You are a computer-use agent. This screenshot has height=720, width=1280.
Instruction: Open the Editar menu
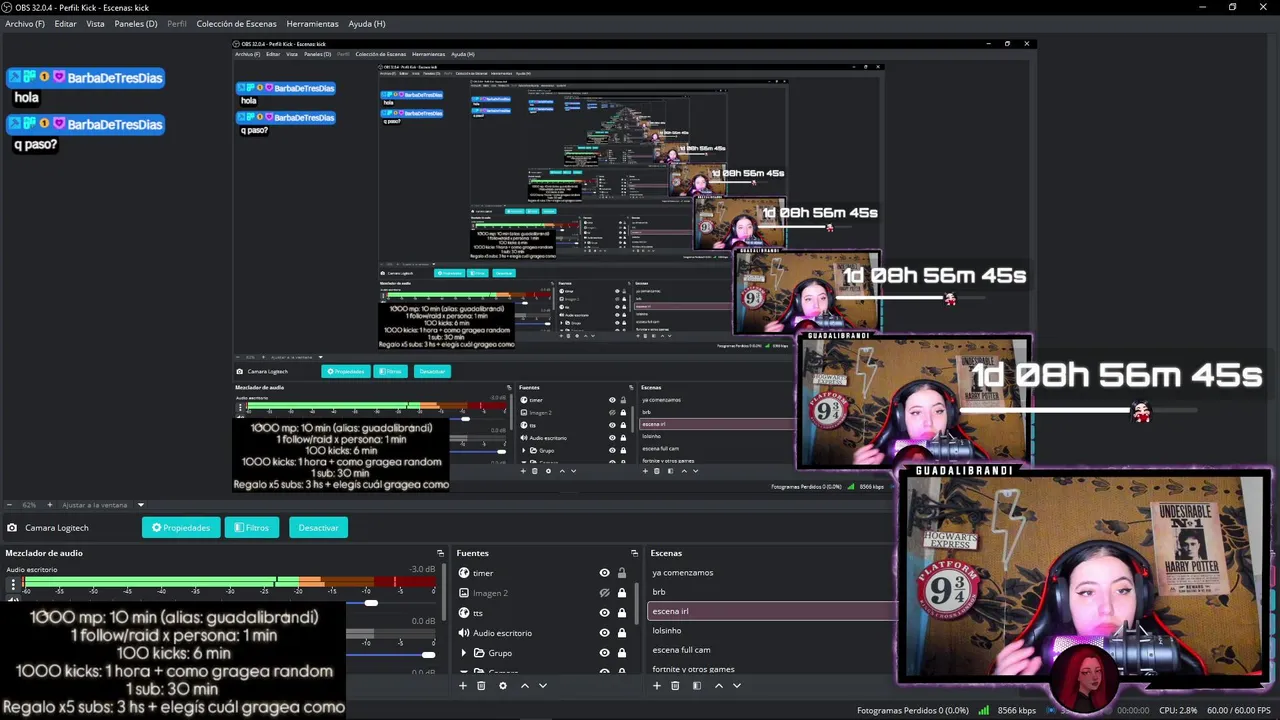(65, 23)
